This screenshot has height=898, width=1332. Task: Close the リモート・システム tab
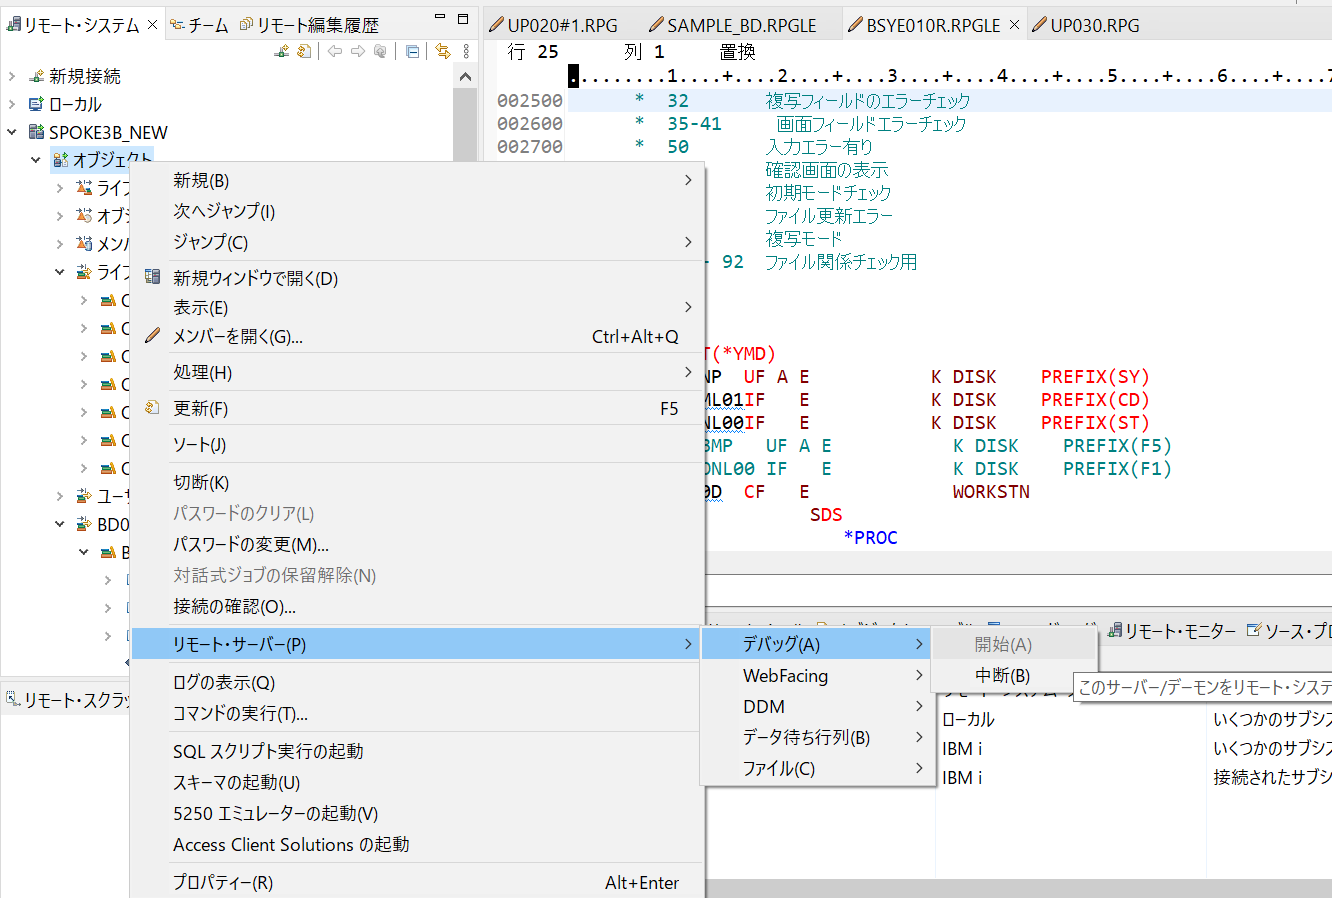click(152, 25)
